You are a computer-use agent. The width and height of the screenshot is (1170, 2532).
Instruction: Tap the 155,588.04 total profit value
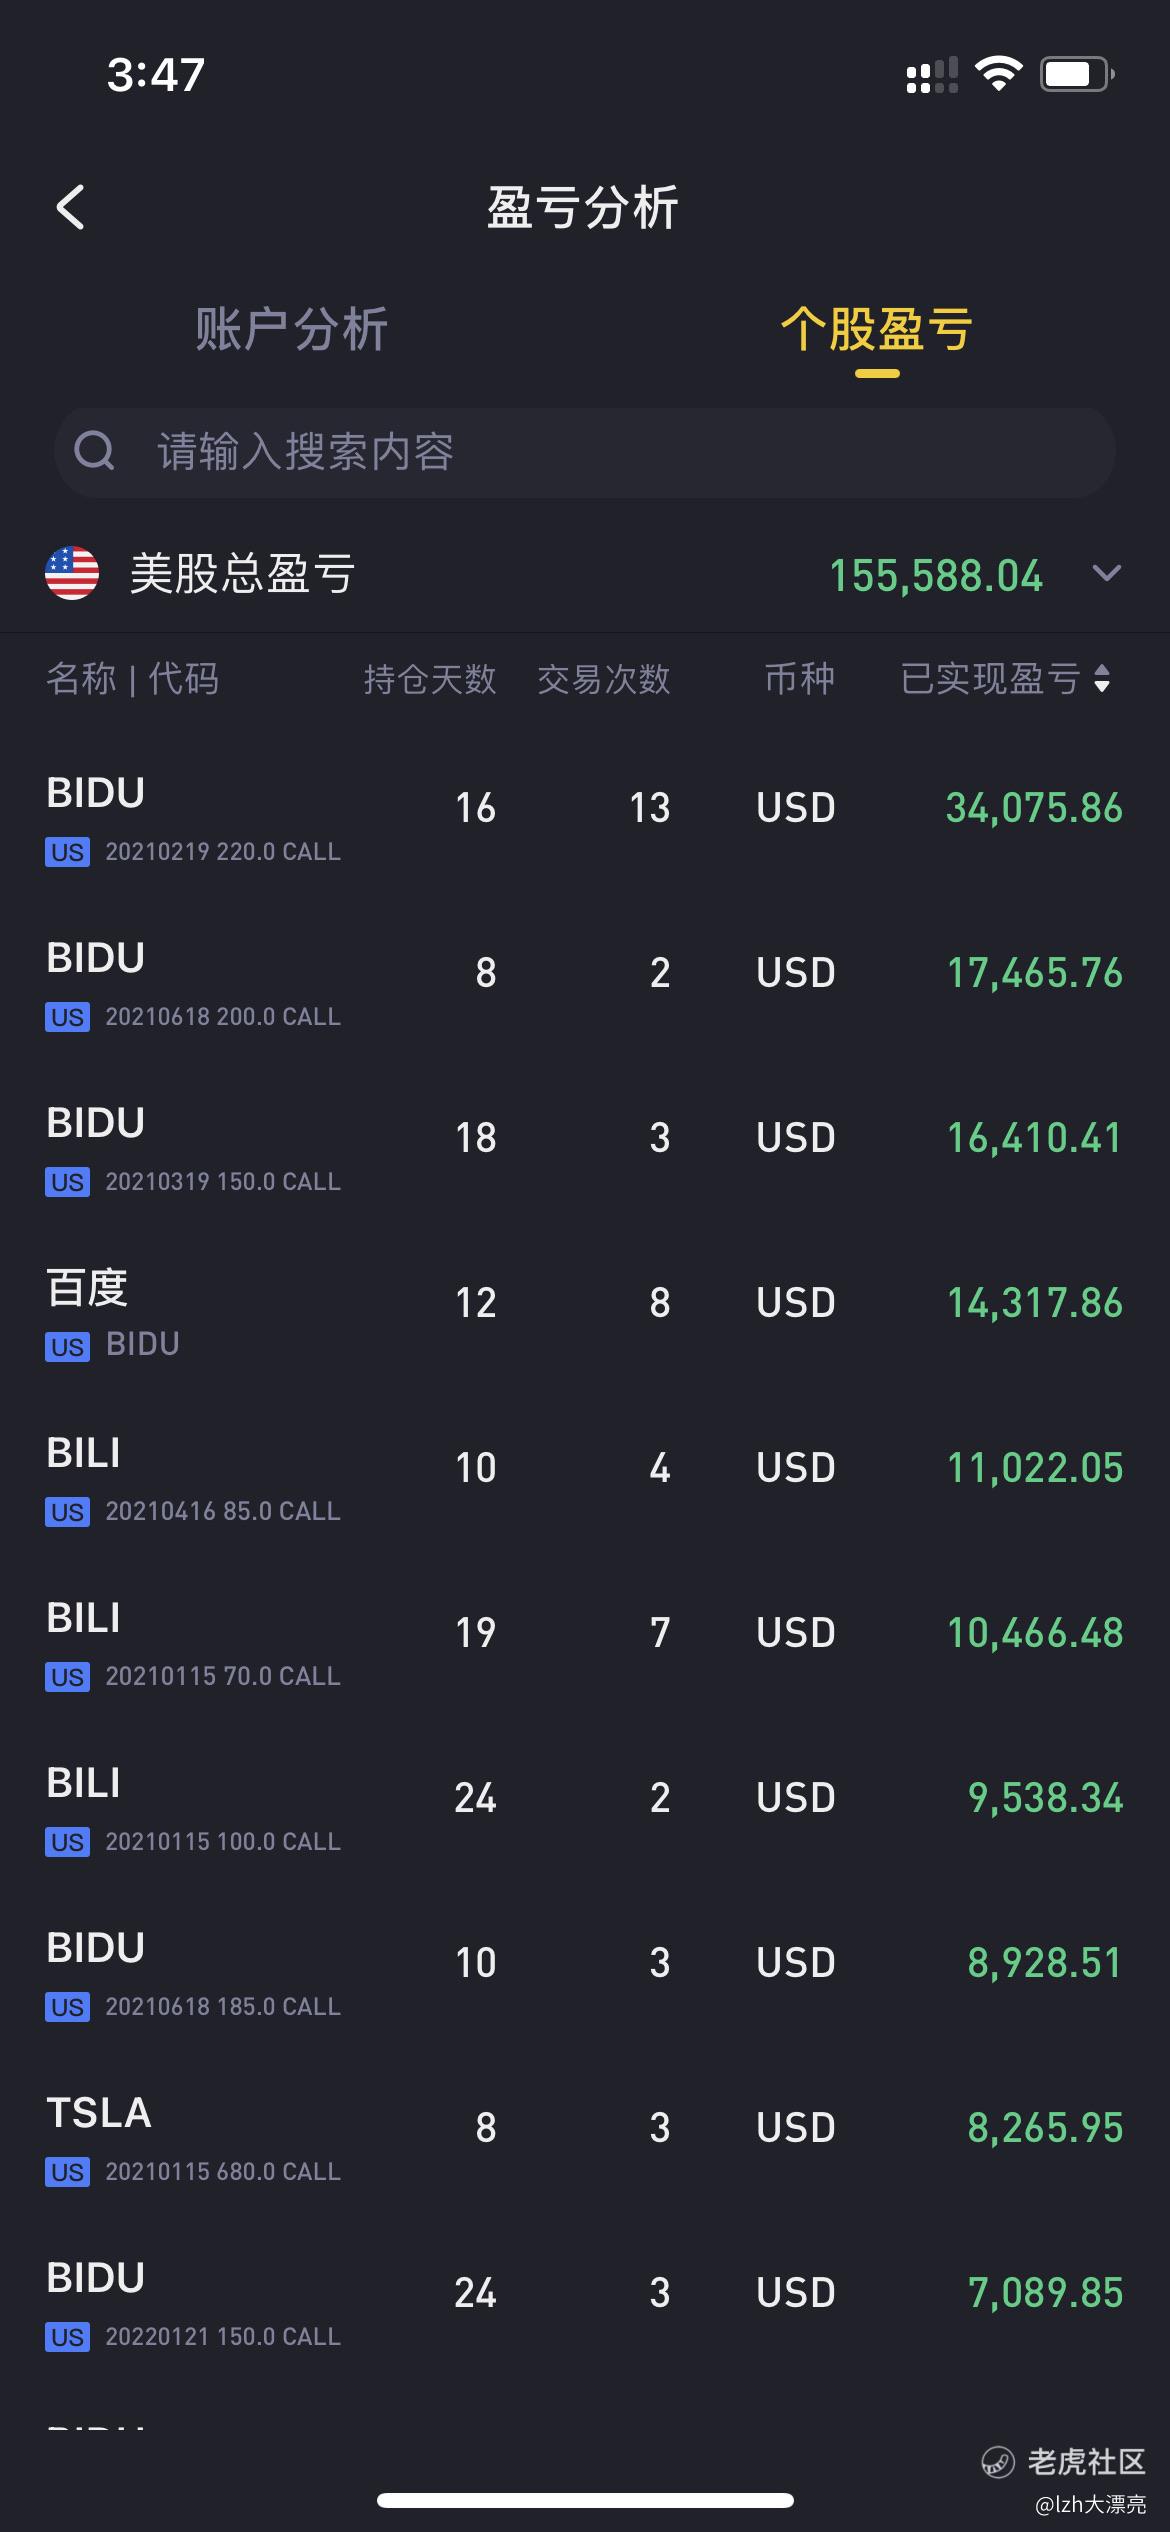[936, 575]
